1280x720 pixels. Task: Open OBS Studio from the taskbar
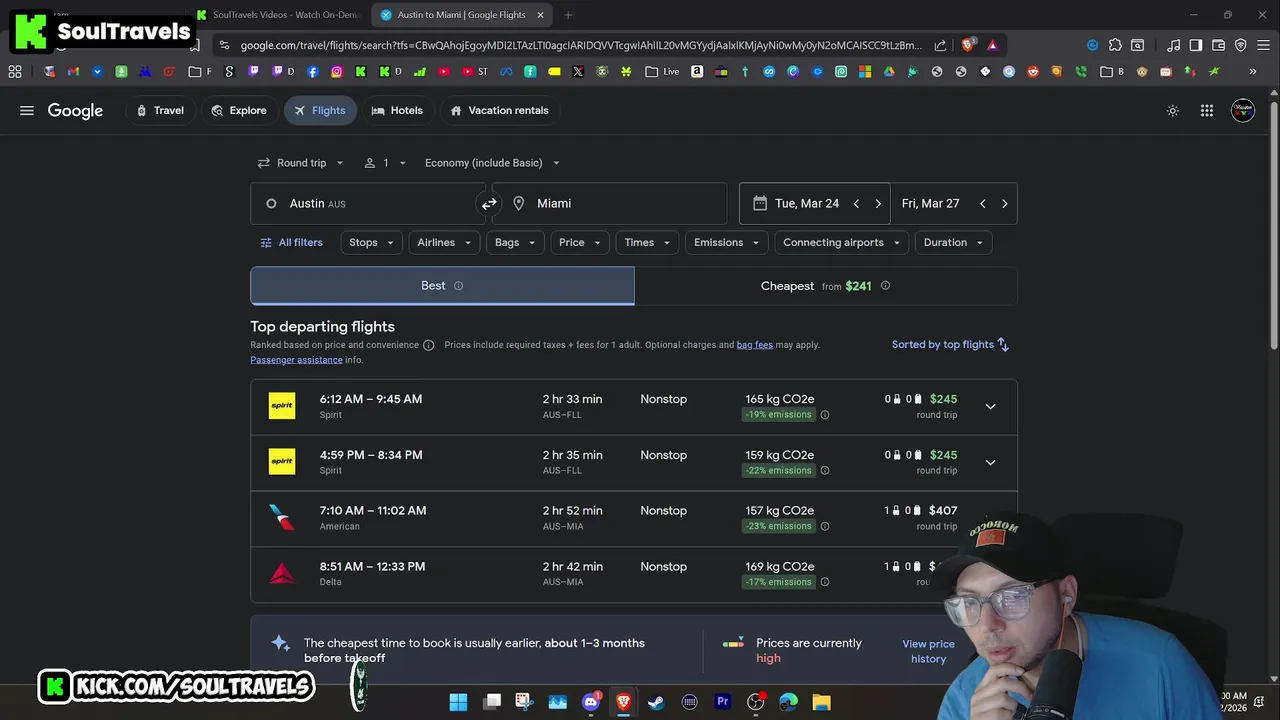[x=755, y=702]
